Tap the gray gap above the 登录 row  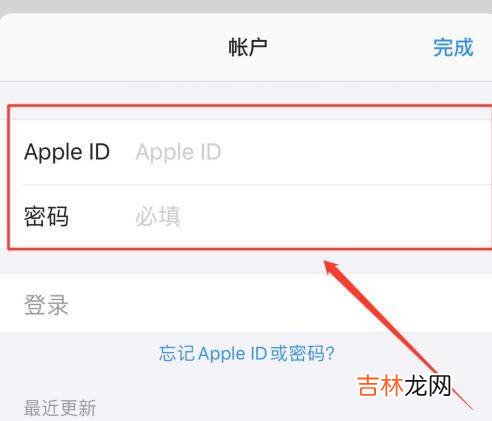tap(246, 262)
